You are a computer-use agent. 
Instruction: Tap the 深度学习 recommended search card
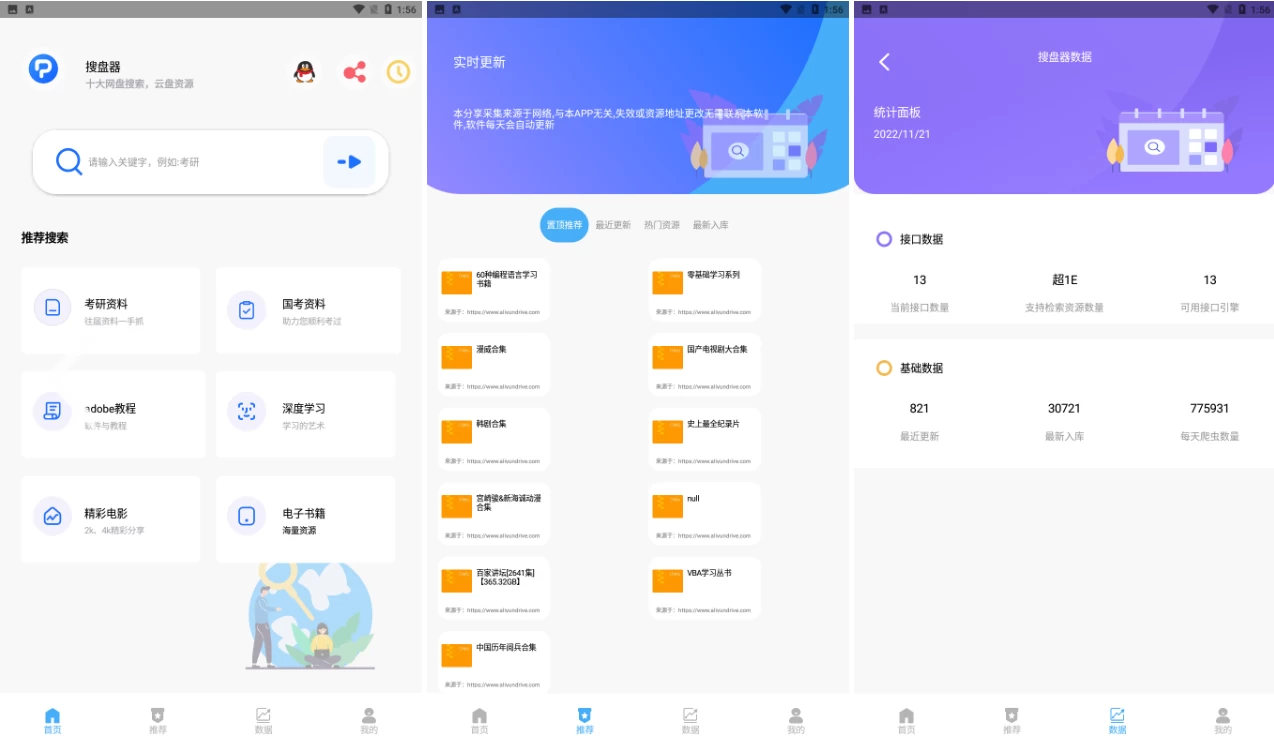(306, 414)
